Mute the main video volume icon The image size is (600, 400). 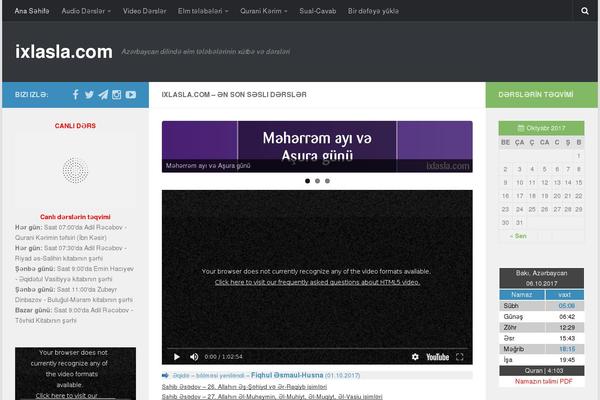194,357
